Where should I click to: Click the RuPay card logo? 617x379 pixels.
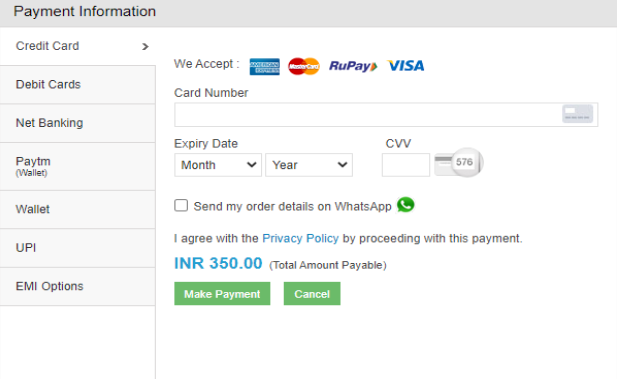click(x=353, y=66)
